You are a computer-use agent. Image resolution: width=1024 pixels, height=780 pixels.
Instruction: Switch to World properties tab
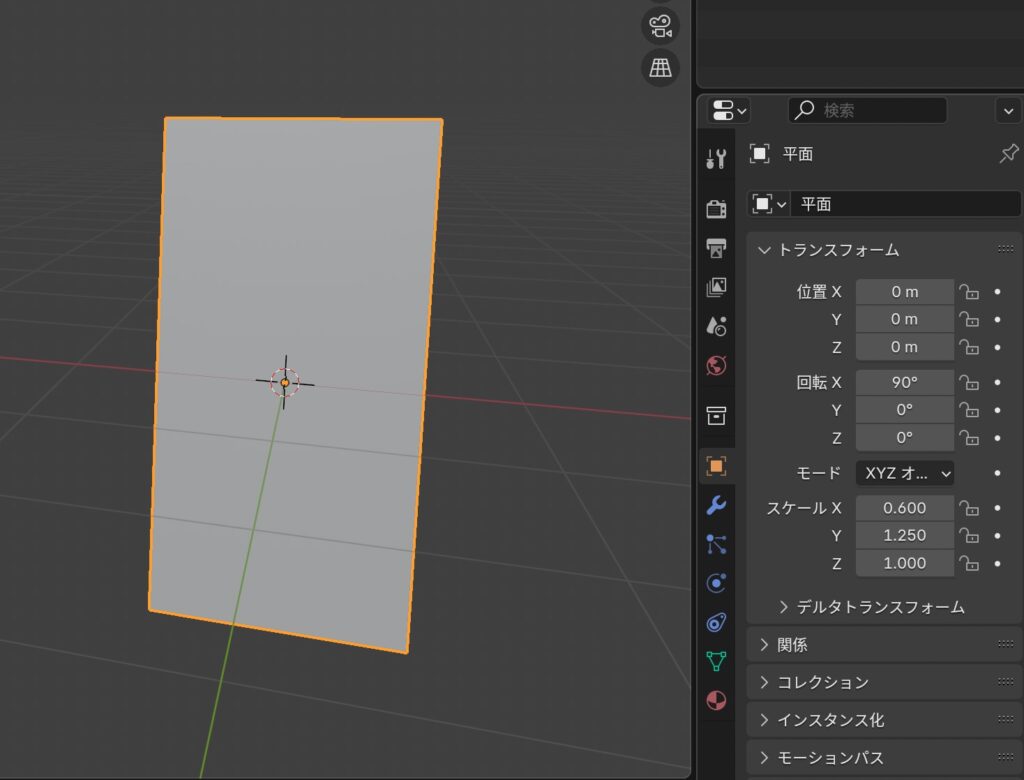pyautogui.click(x=716, y=365)
